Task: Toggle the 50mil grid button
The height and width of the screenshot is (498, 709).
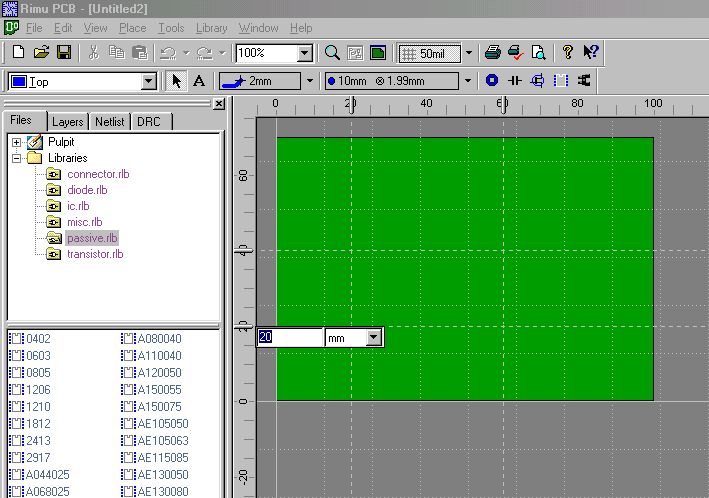Action: pos(429,53)
